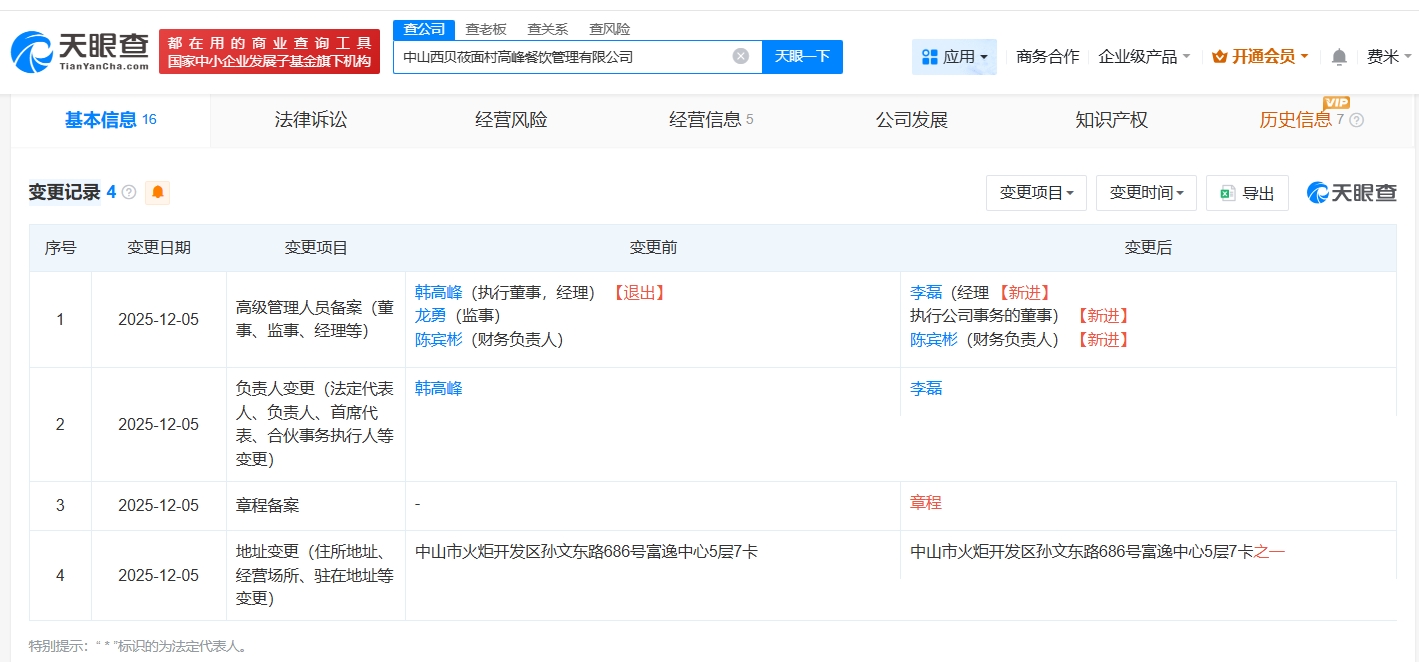
Task: Click help icon next to 历史信息 tab
Action: coord(1356,120)
